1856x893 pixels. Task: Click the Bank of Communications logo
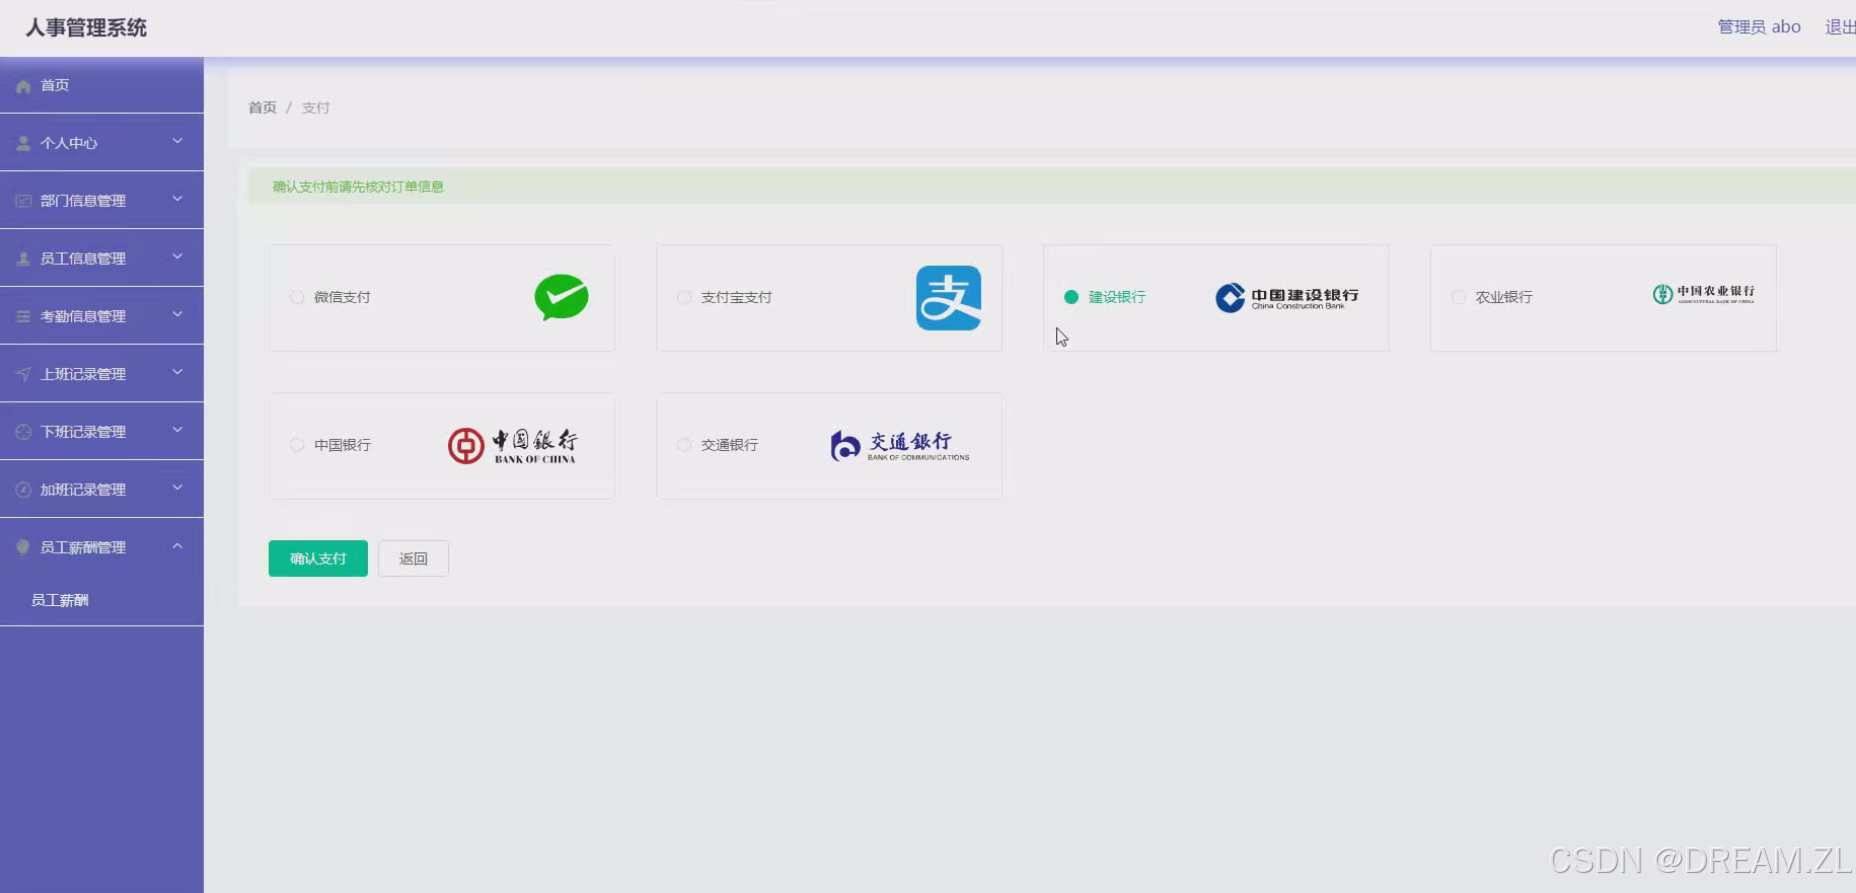(x=900, y=446)
